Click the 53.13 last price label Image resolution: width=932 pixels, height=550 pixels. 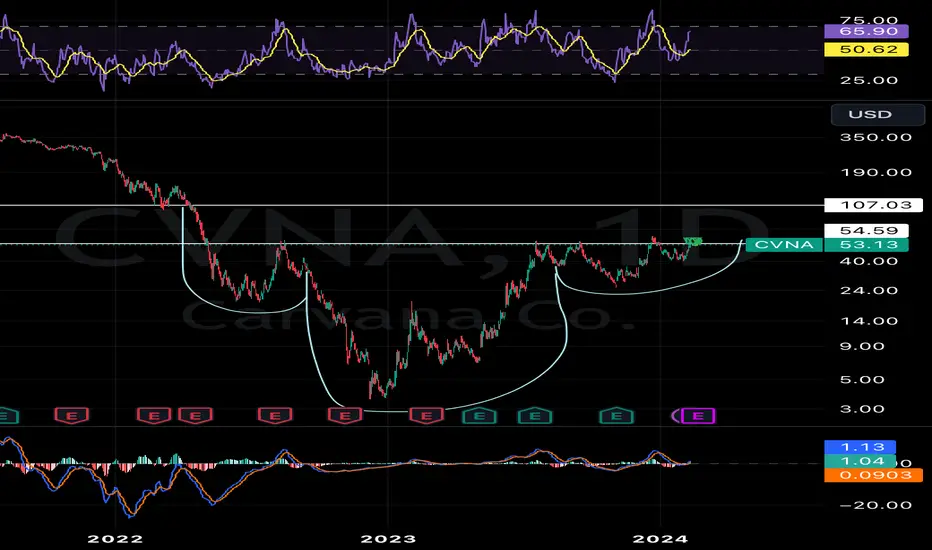click(866, 245)
